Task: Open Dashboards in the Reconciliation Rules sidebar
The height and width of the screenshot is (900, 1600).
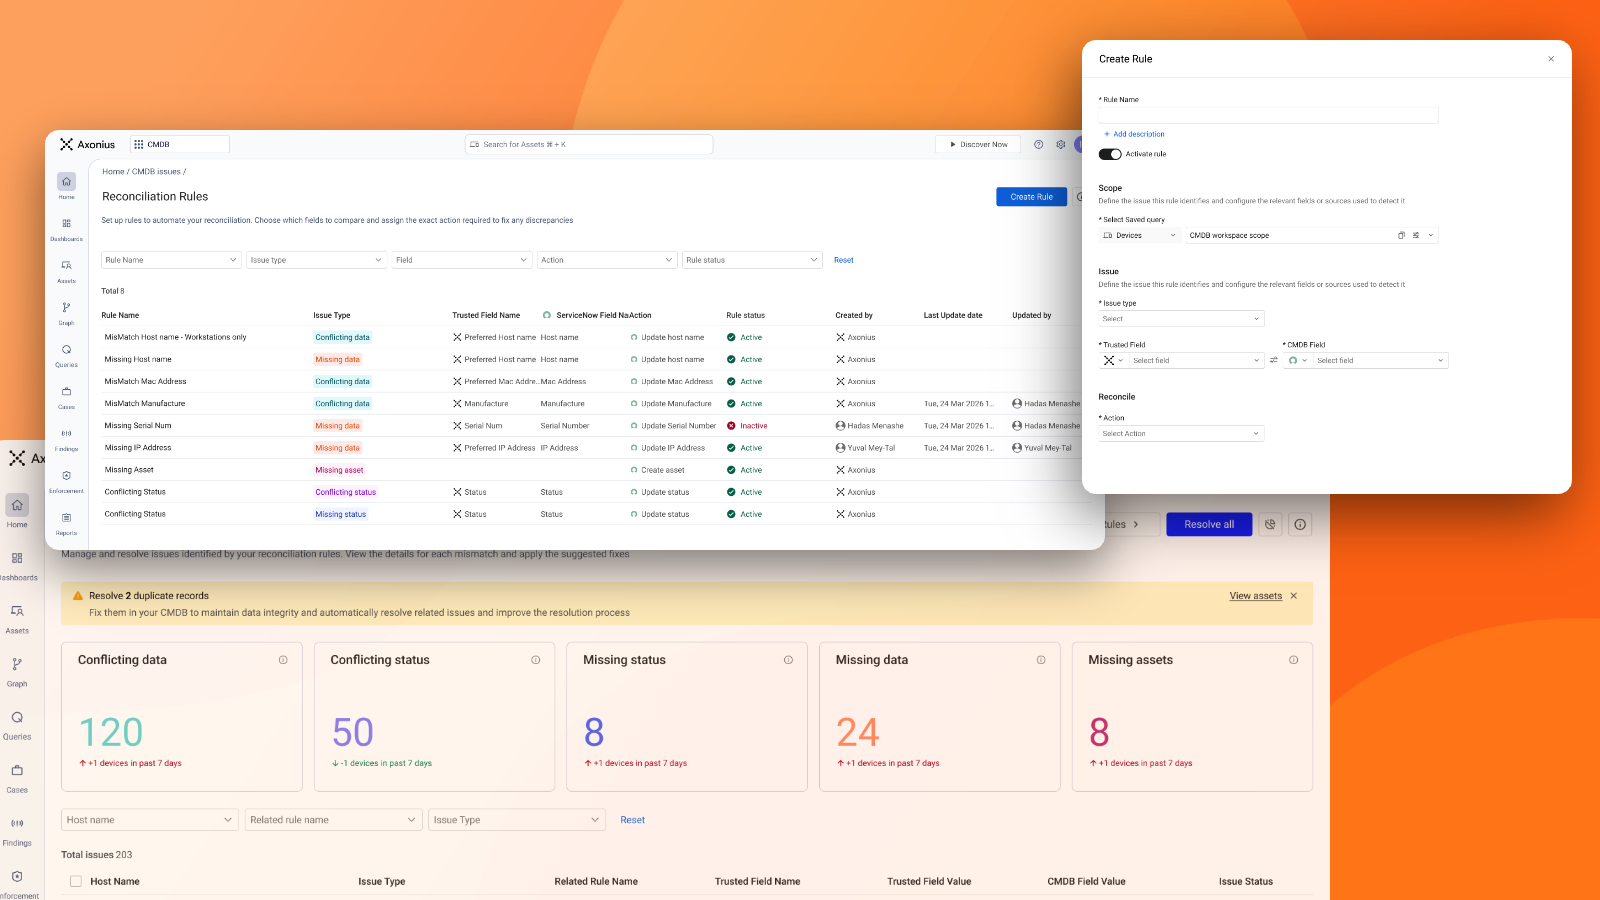Action: pyautogui.click(x=66, y=229)
